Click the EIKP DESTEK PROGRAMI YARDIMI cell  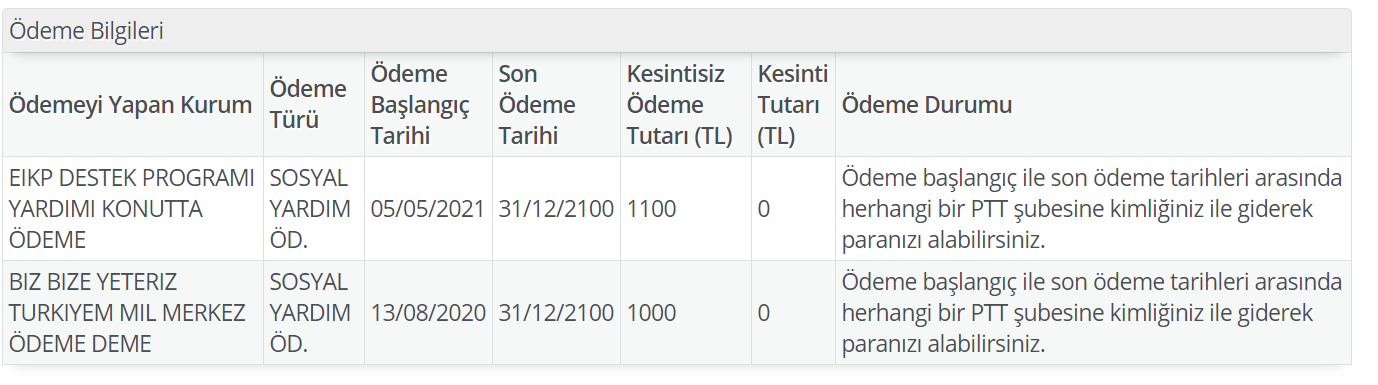pos(132,209)
